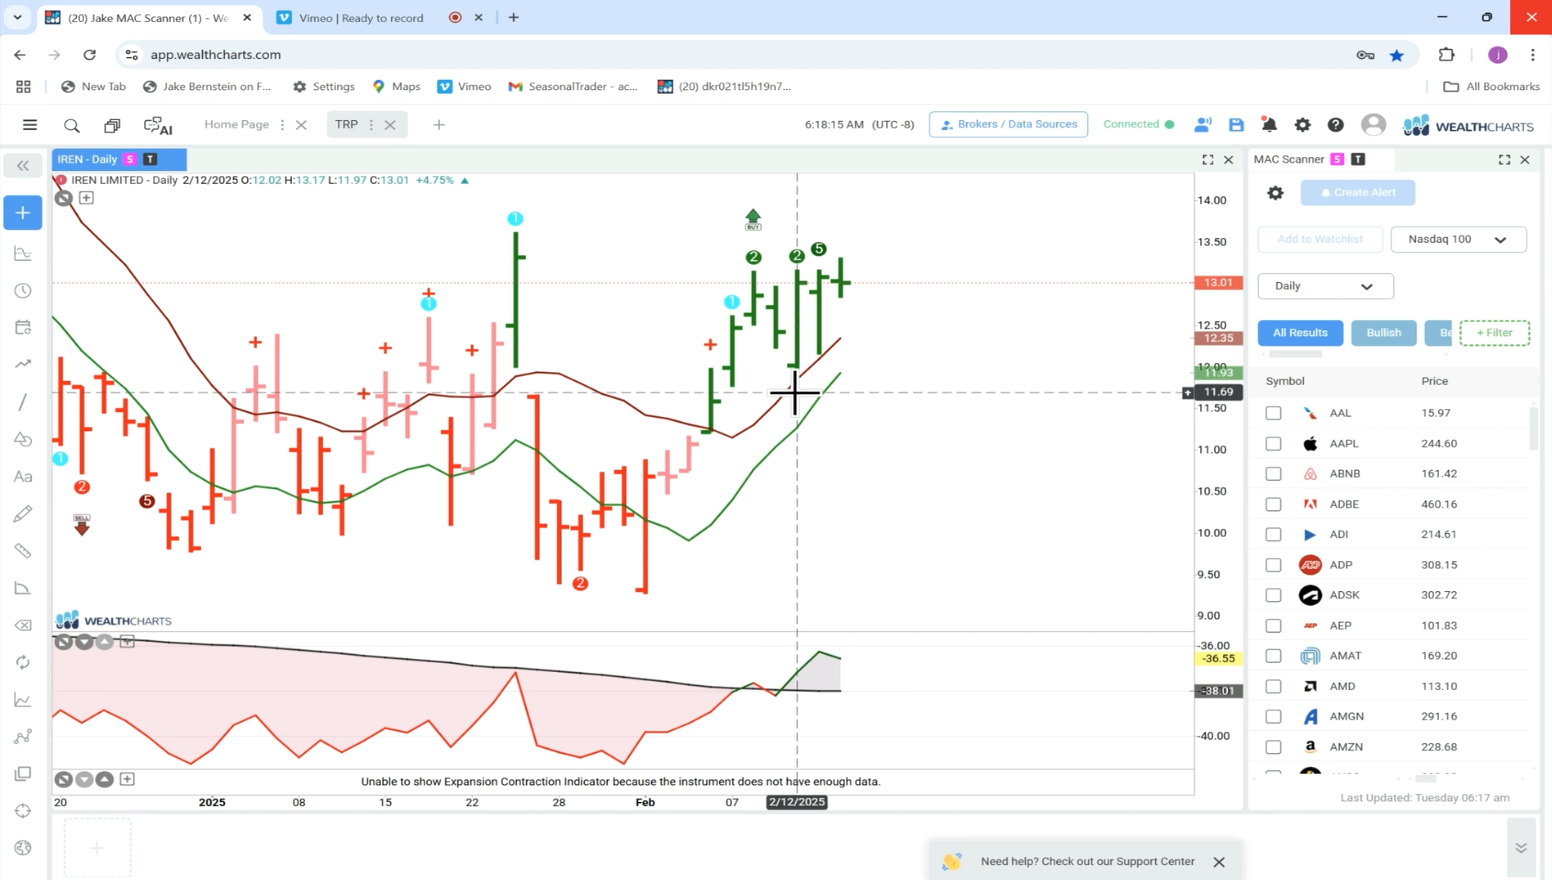This screenshot has width=1552, height=880.
Task: Select the crosshair target tool
Action: (23, 811)
